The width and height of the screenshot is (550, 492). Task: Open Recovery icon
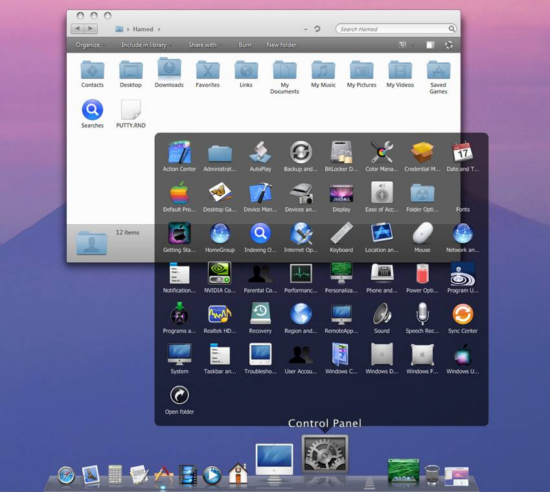(x=260, y=314)
